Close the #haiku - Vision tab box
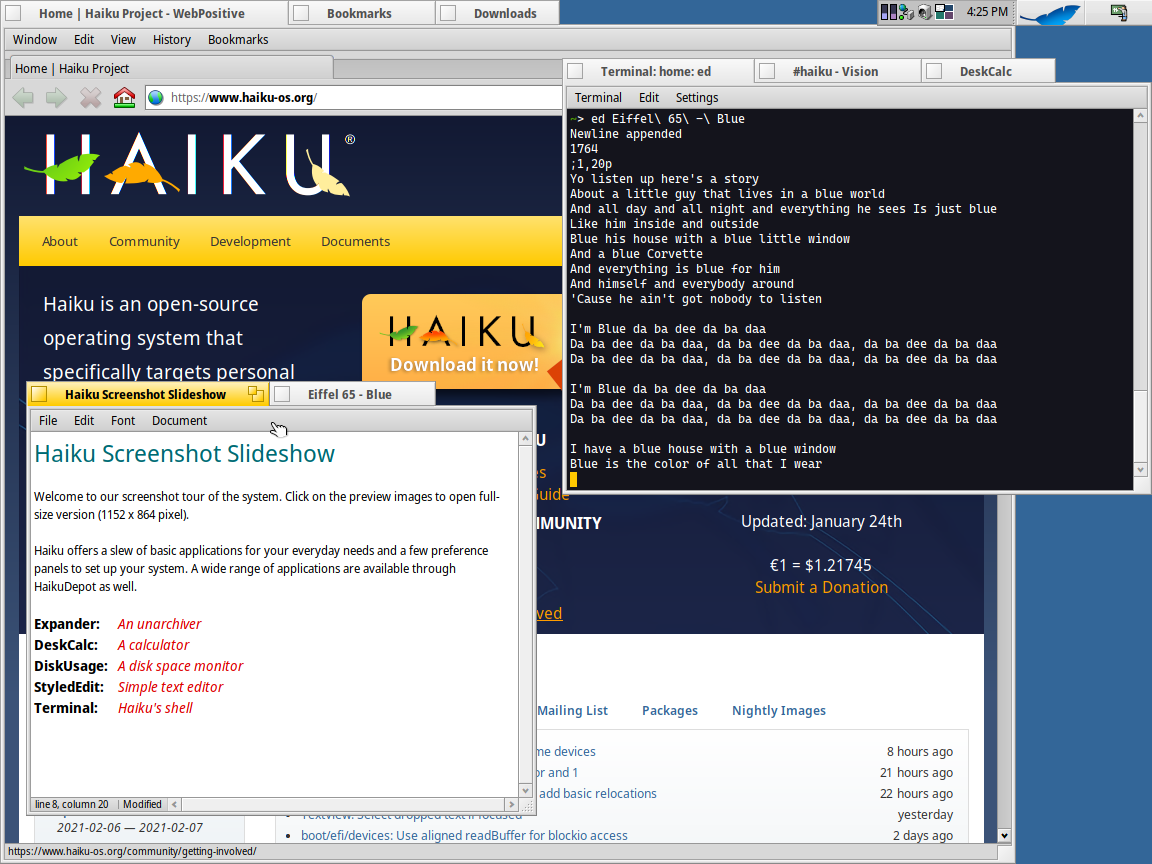The image size is (1152, 864). (767, 71)
